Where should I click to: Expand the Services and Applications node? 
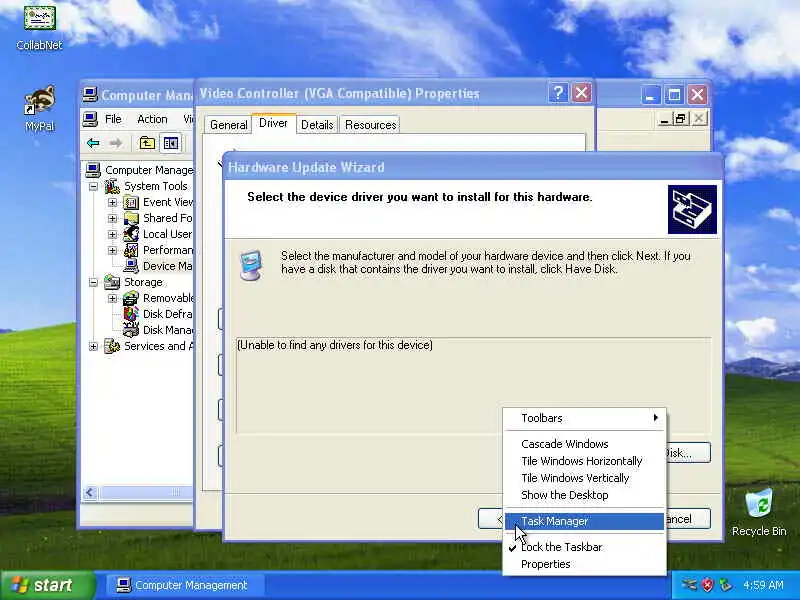(x=93, y=346)
